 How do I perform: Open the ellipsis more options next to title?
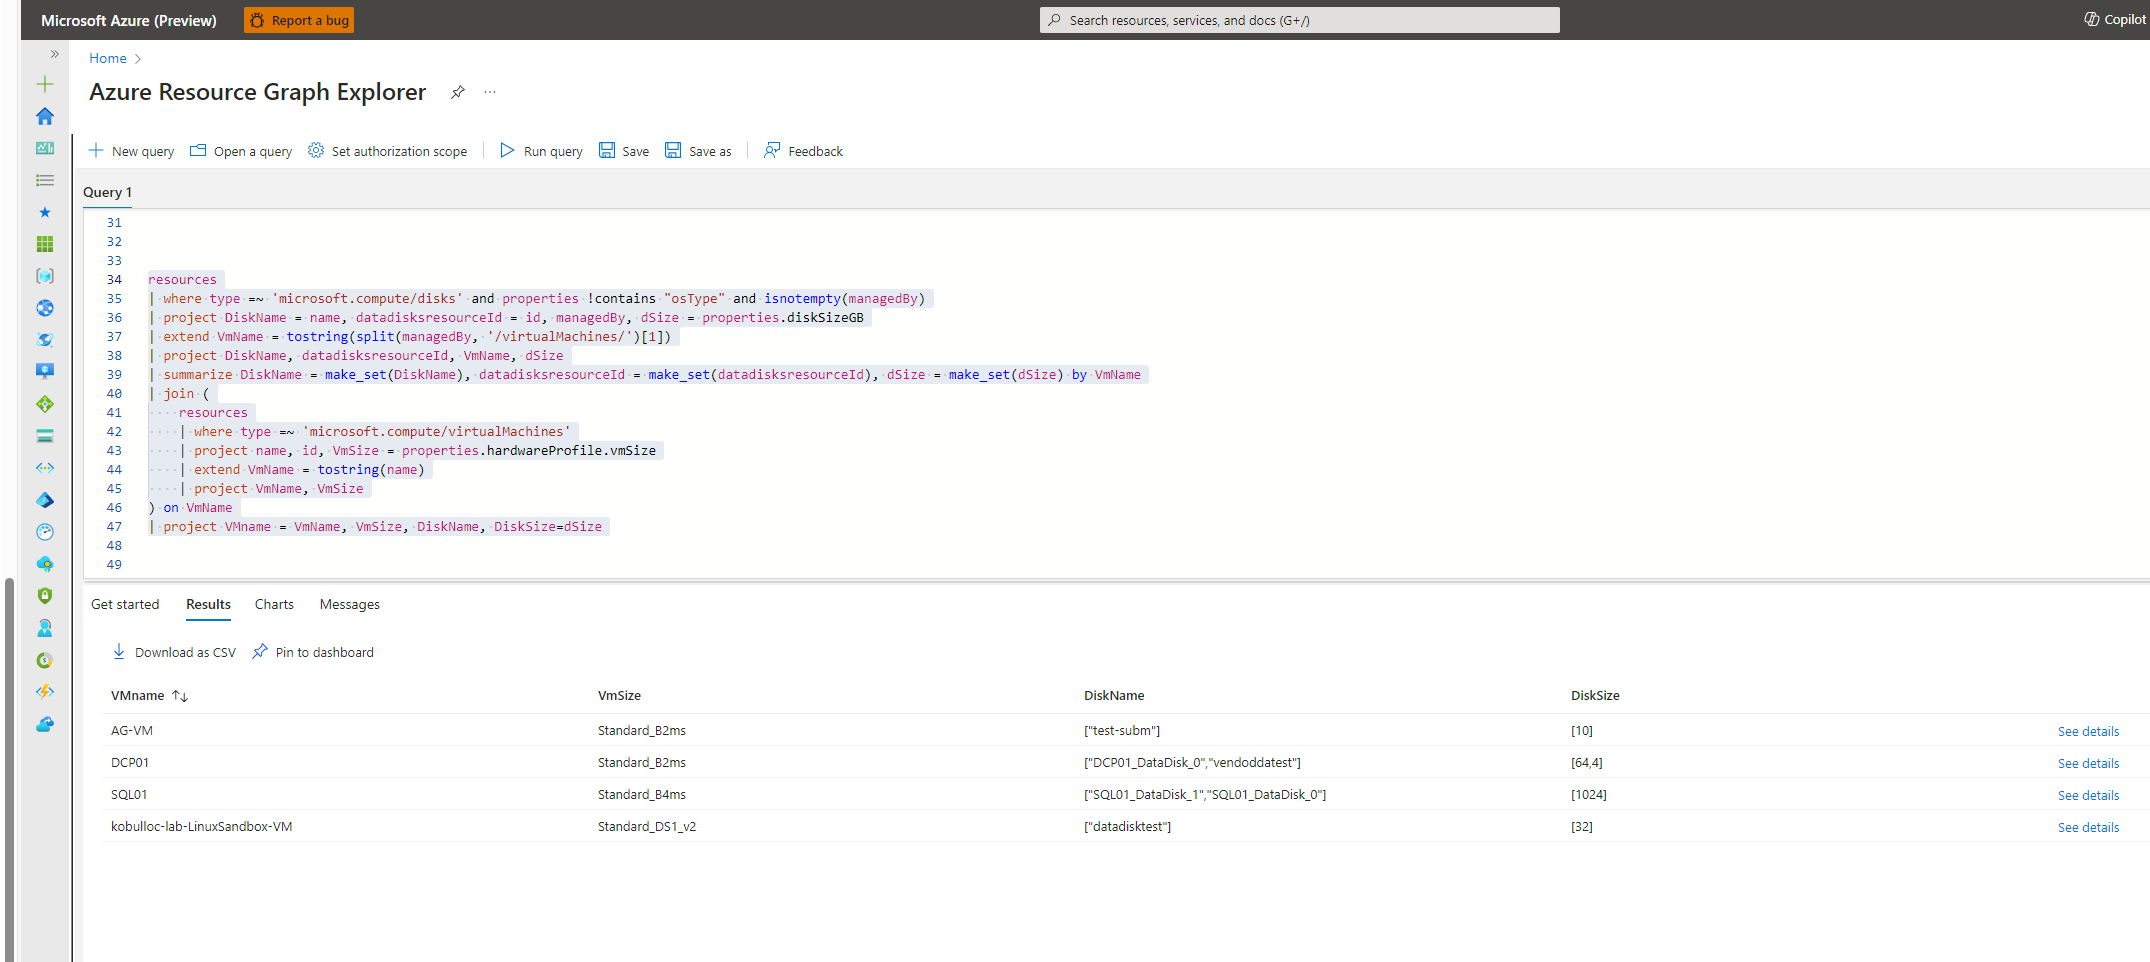490,92
